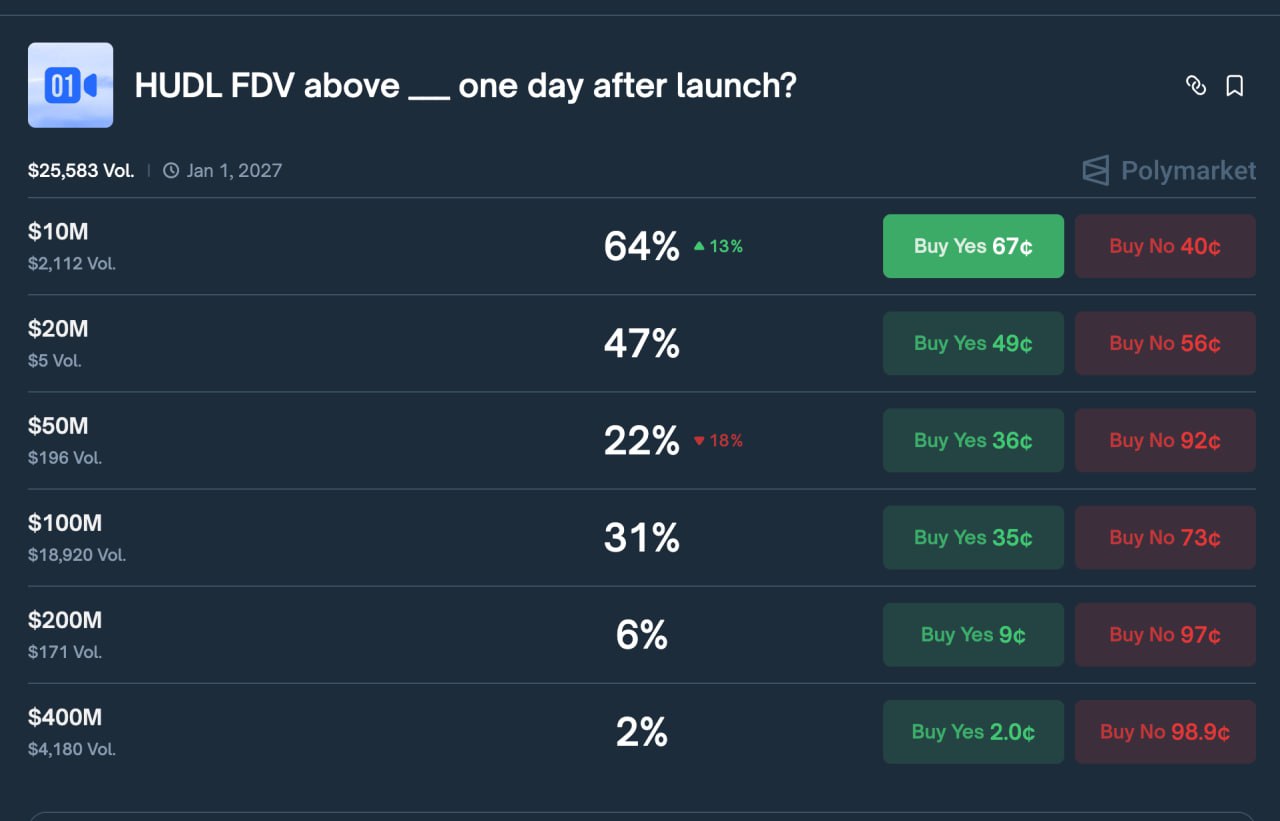Open the market title HUDL FDV above
This screenshot has height=821, width=1280.
coord(465,86)
